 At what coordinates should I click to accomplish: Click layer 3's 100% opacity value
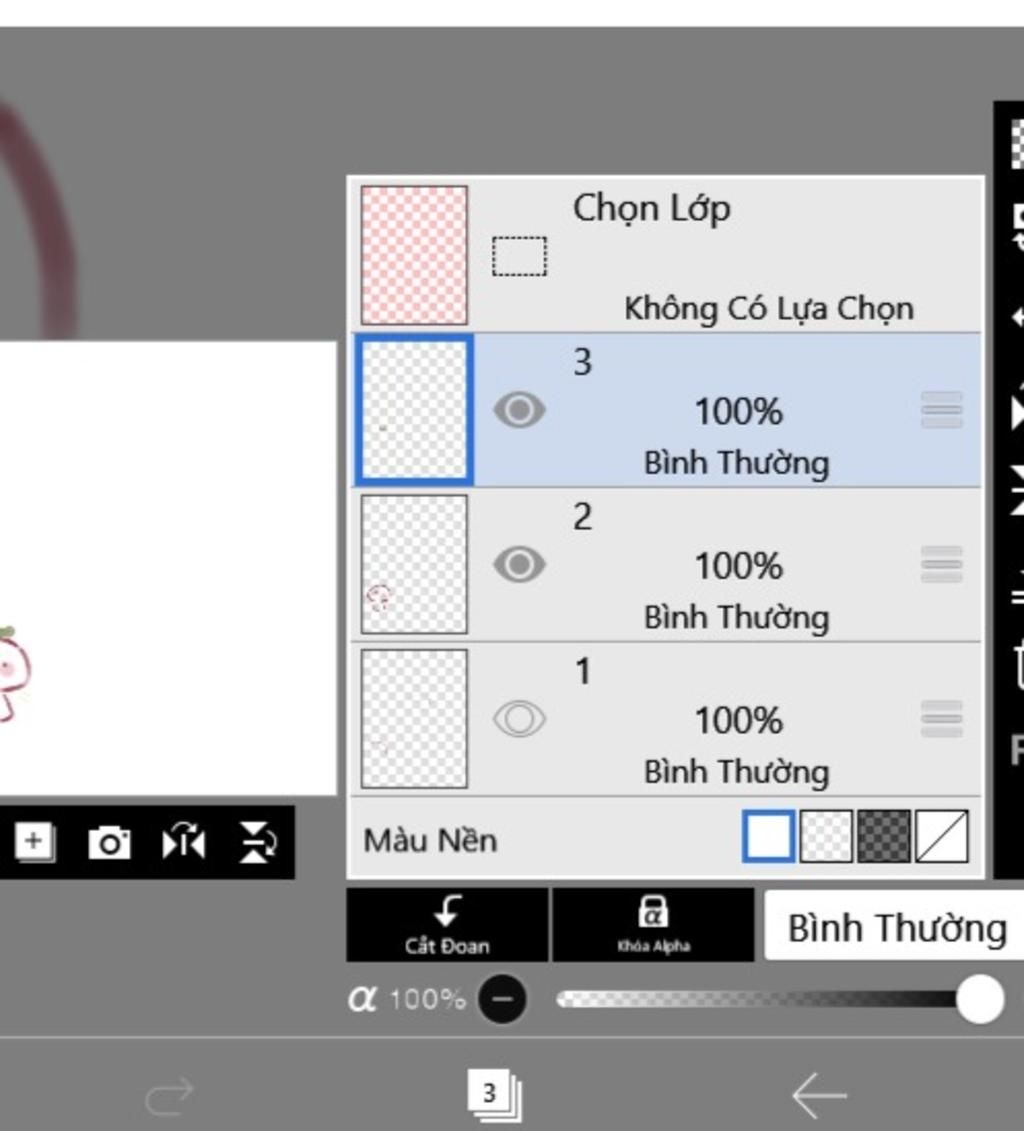click(x=738, y=412)
